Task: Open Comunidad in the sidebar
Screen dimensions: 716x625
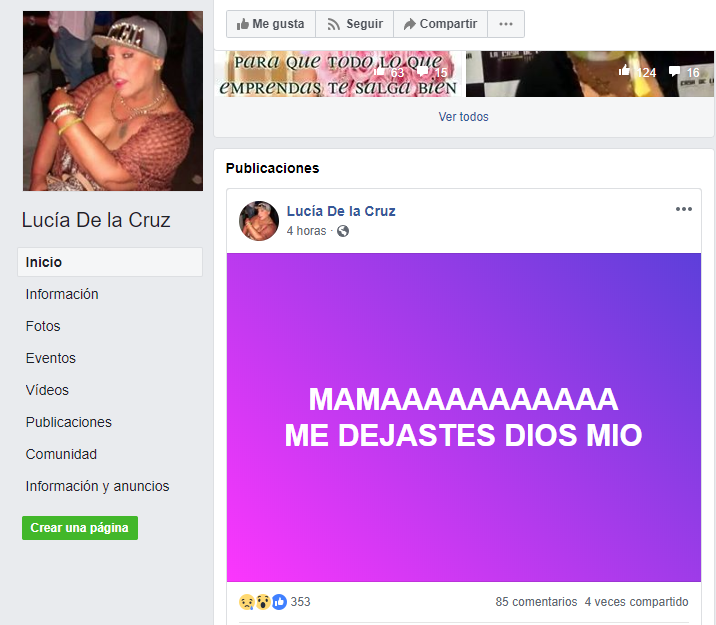Action: (61, 454)
